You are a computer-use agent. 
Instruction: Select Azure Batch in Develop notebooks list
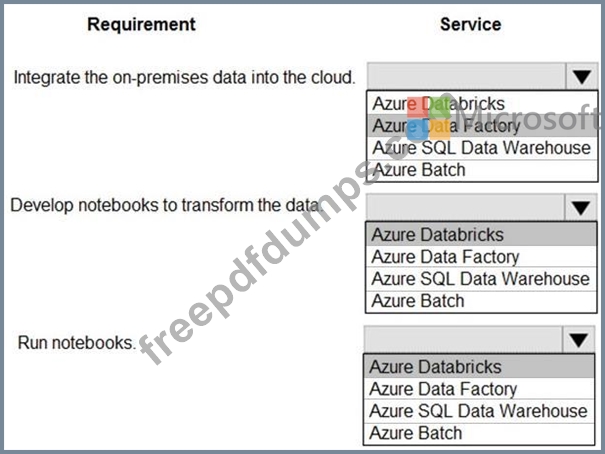[481, 301]
